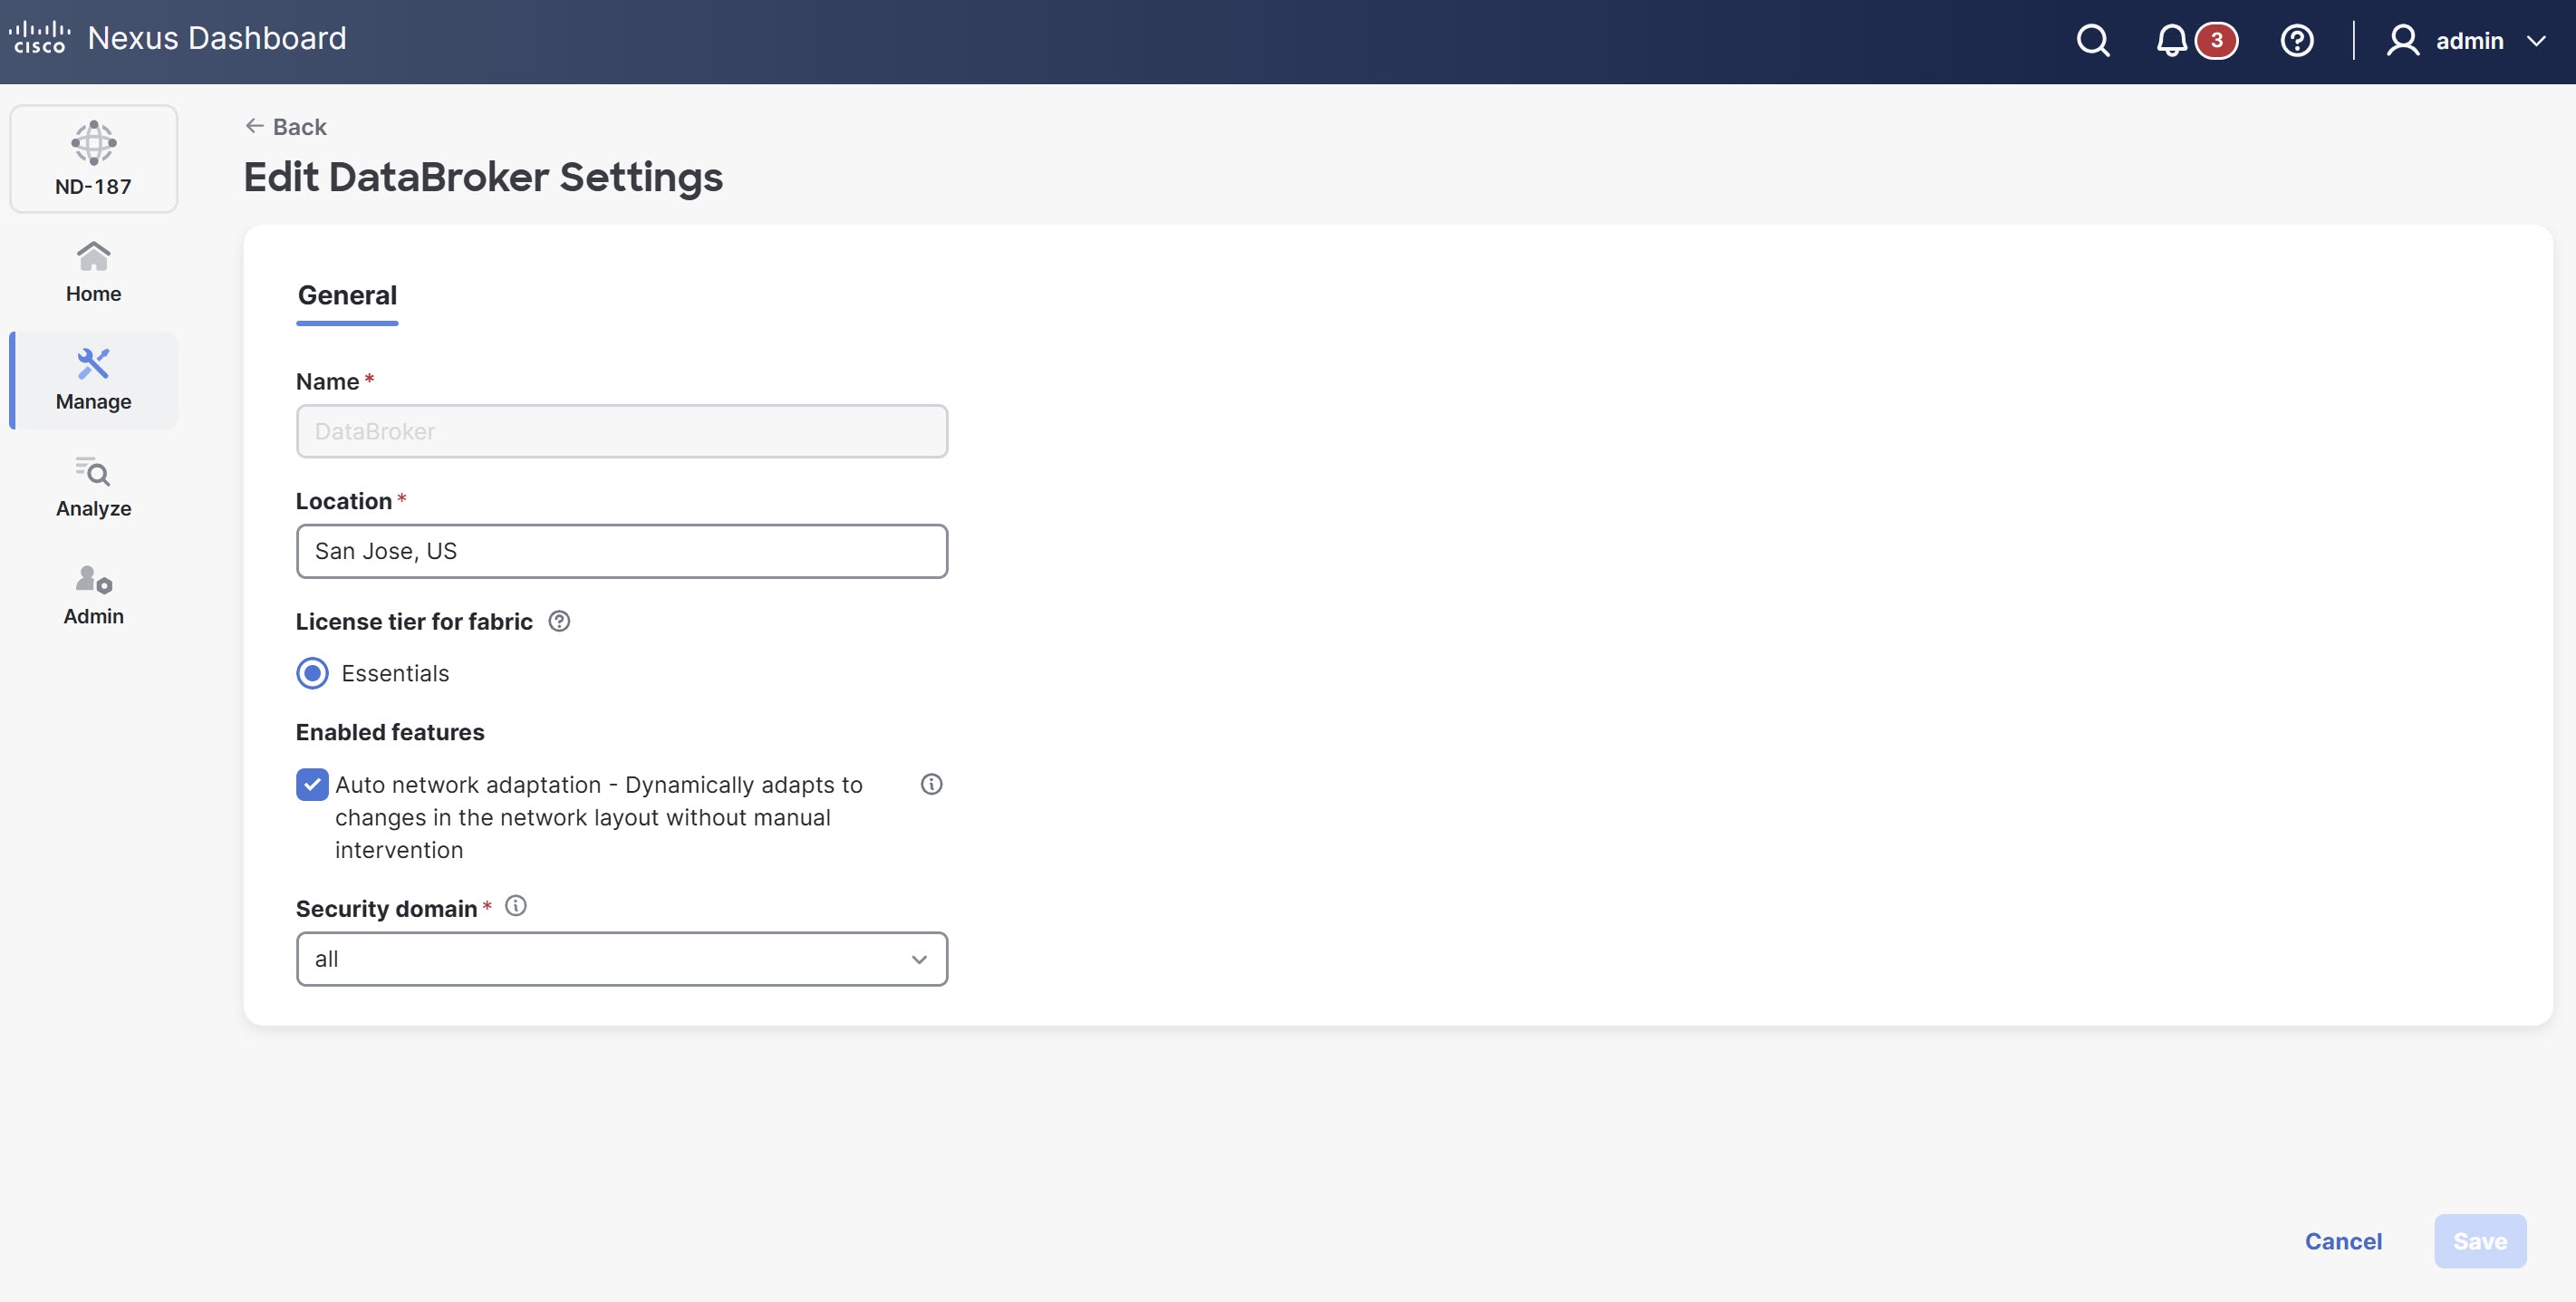
Task: Open the Analyze section in sidebar
Action: click(94, 487)
